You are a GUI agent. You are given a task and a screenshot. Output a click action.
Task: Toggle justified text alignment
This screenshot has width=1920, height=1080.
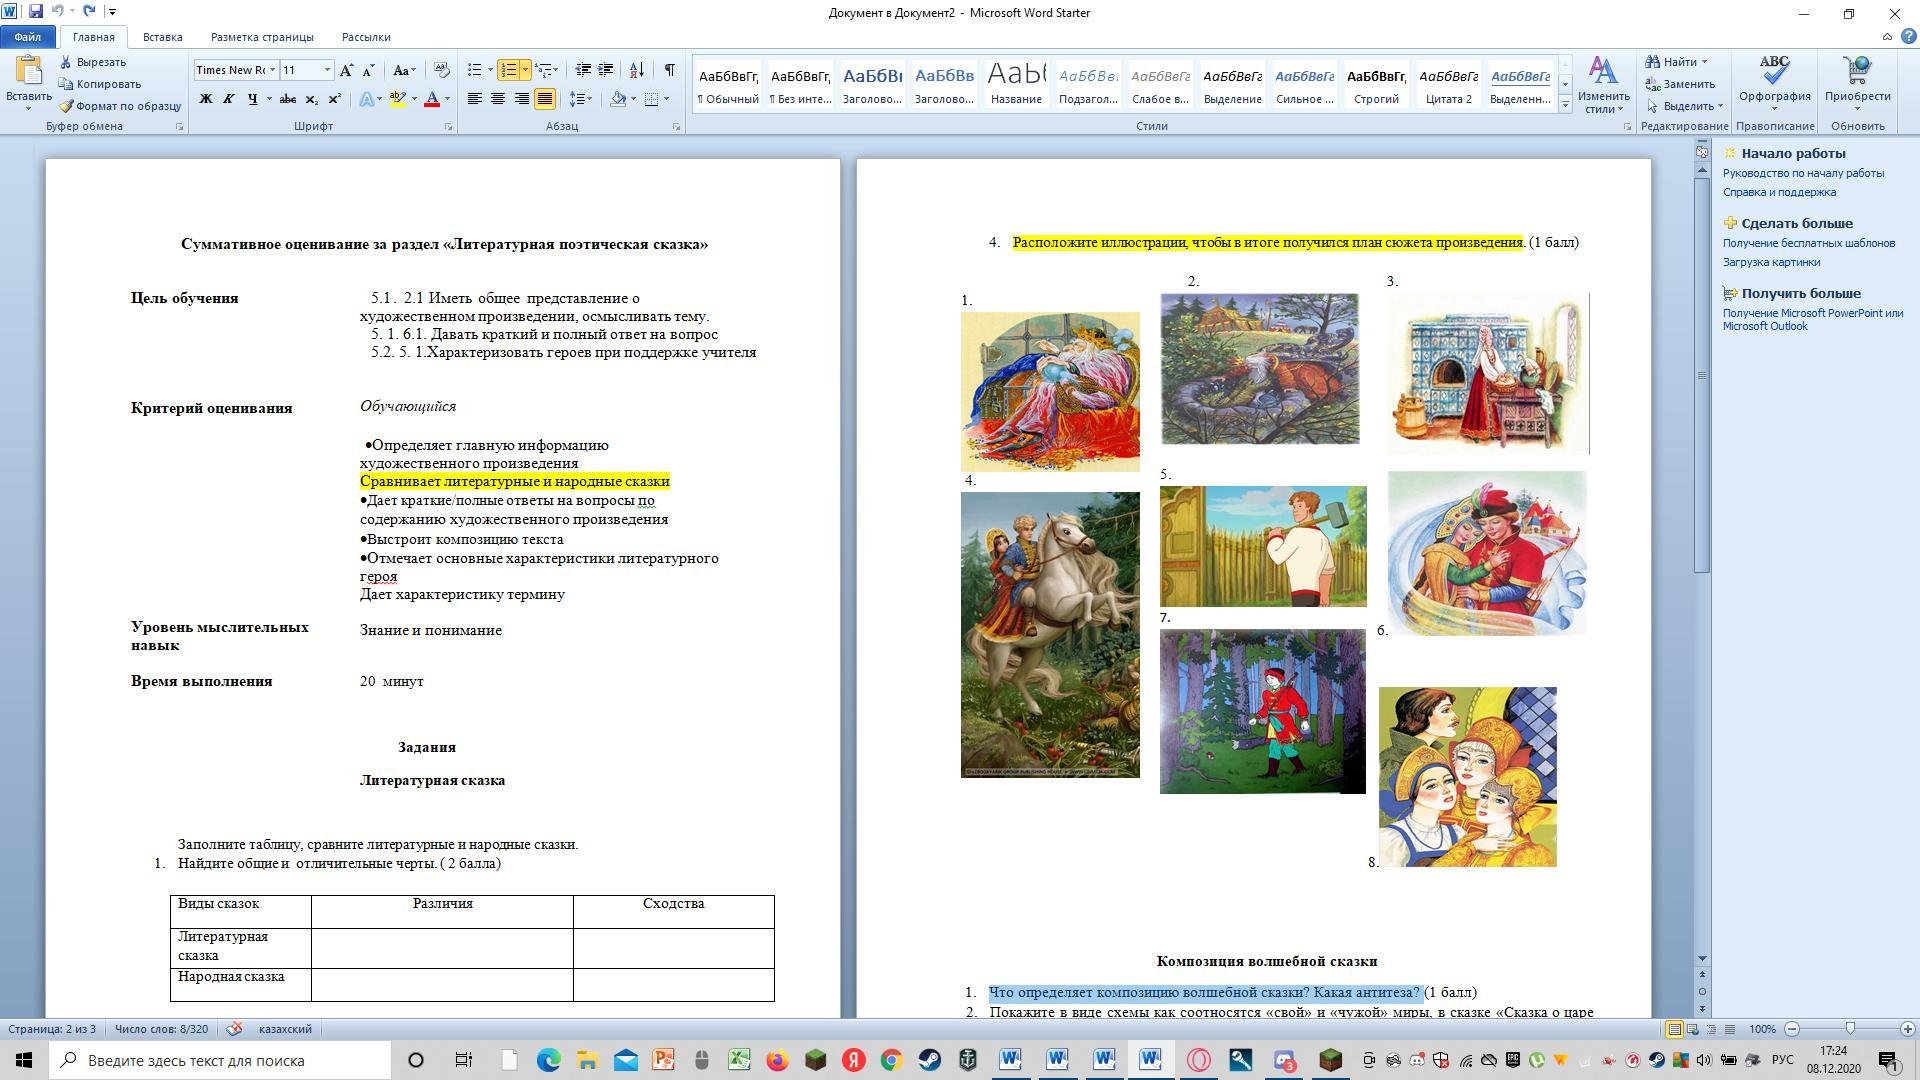point(545,99)
